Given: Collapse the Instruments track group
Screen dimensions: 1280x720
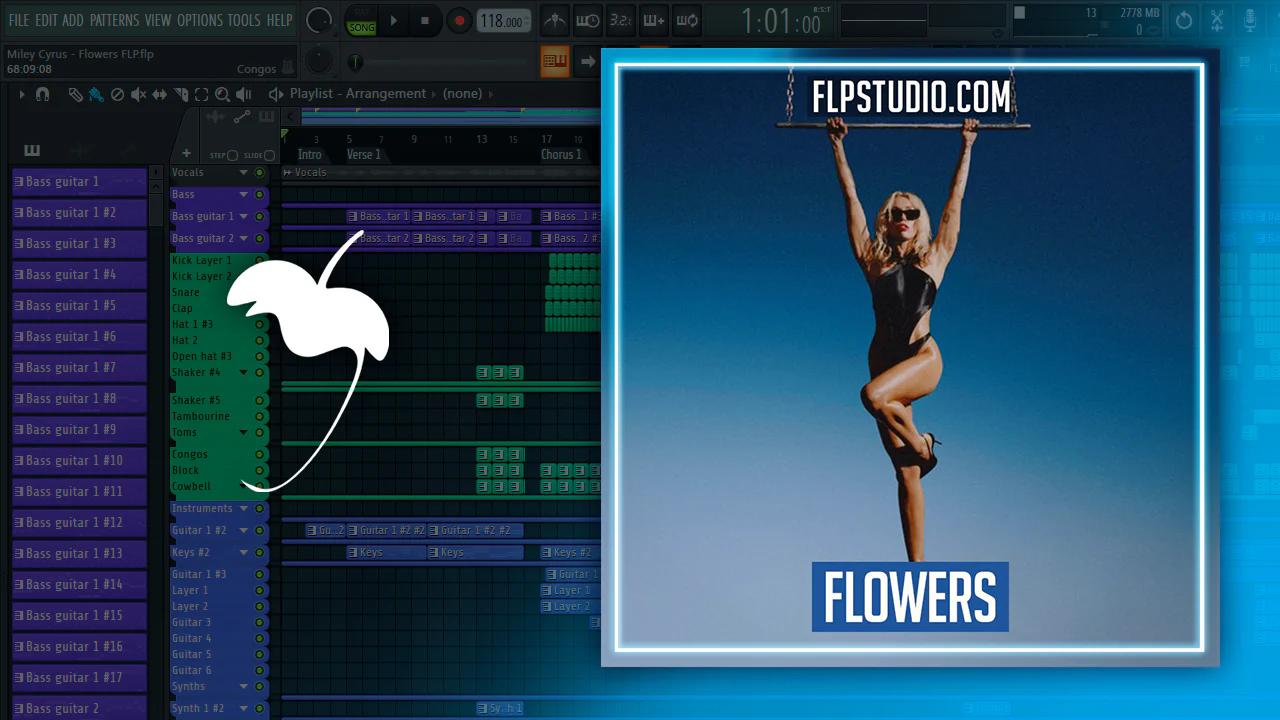Looking at the screenshot, I should 243,508.
